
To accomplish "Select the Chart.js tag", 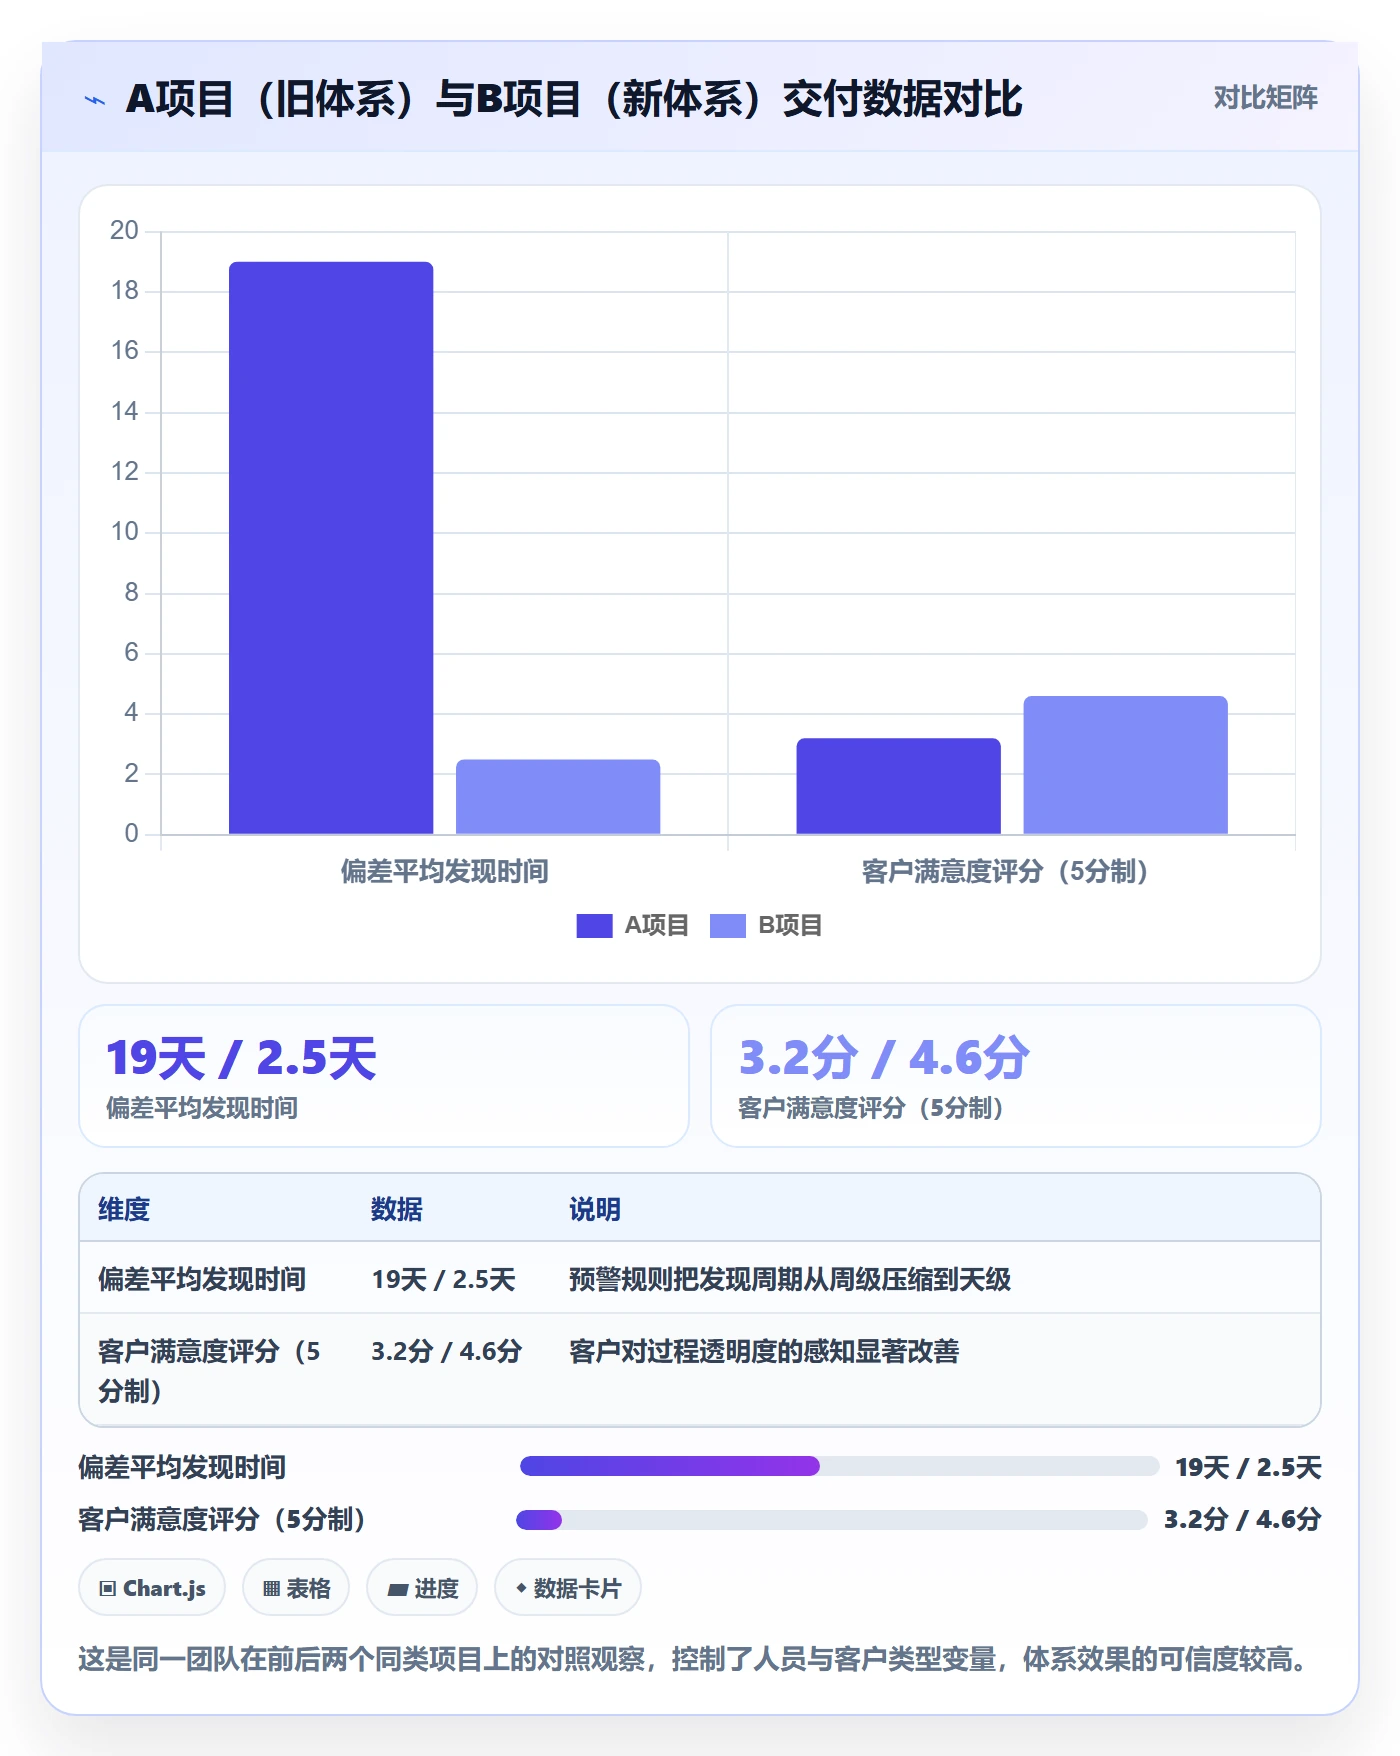I will 152,1587.
